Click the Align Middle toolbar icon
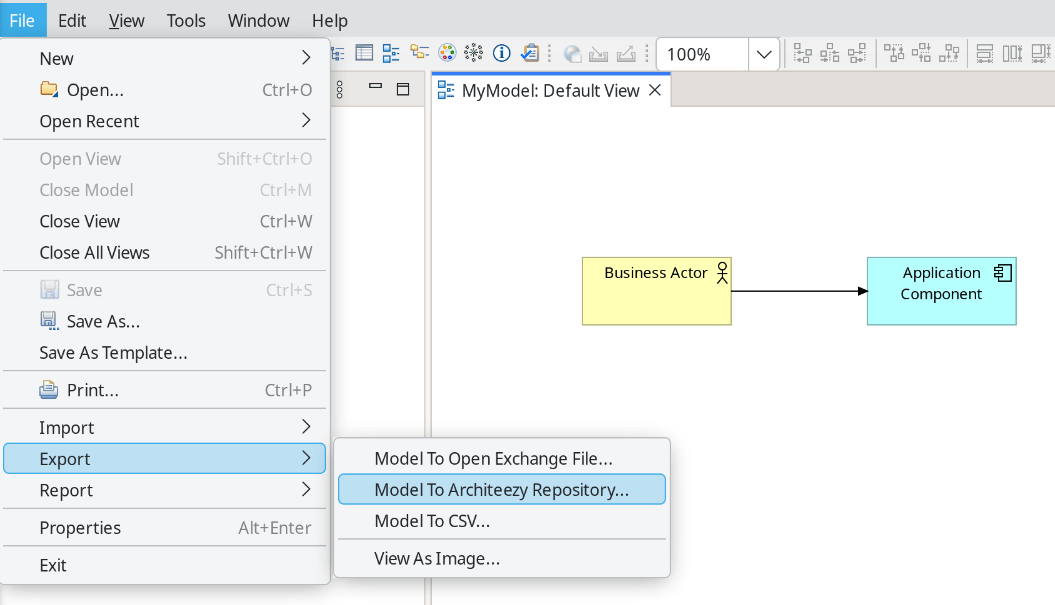The height and width of the screenshot is (605, 1055). tap(921, 53)
